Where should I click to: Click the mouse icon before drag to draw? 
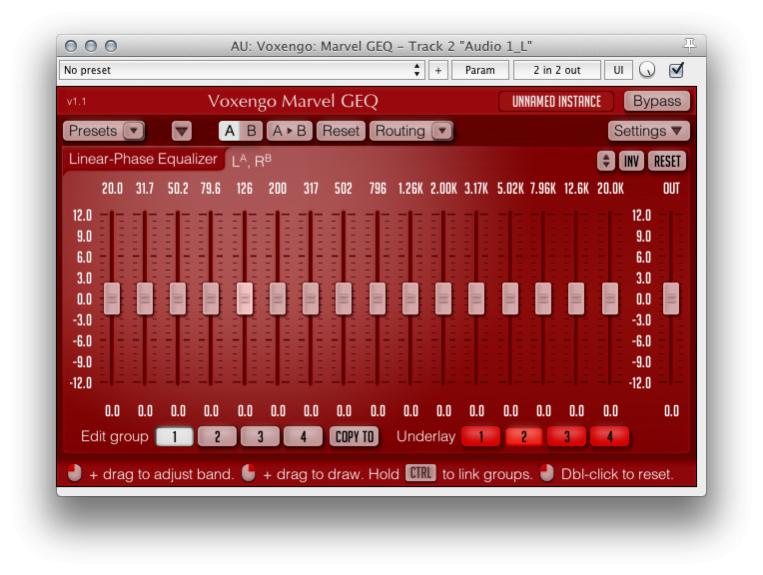click(249, 473)
